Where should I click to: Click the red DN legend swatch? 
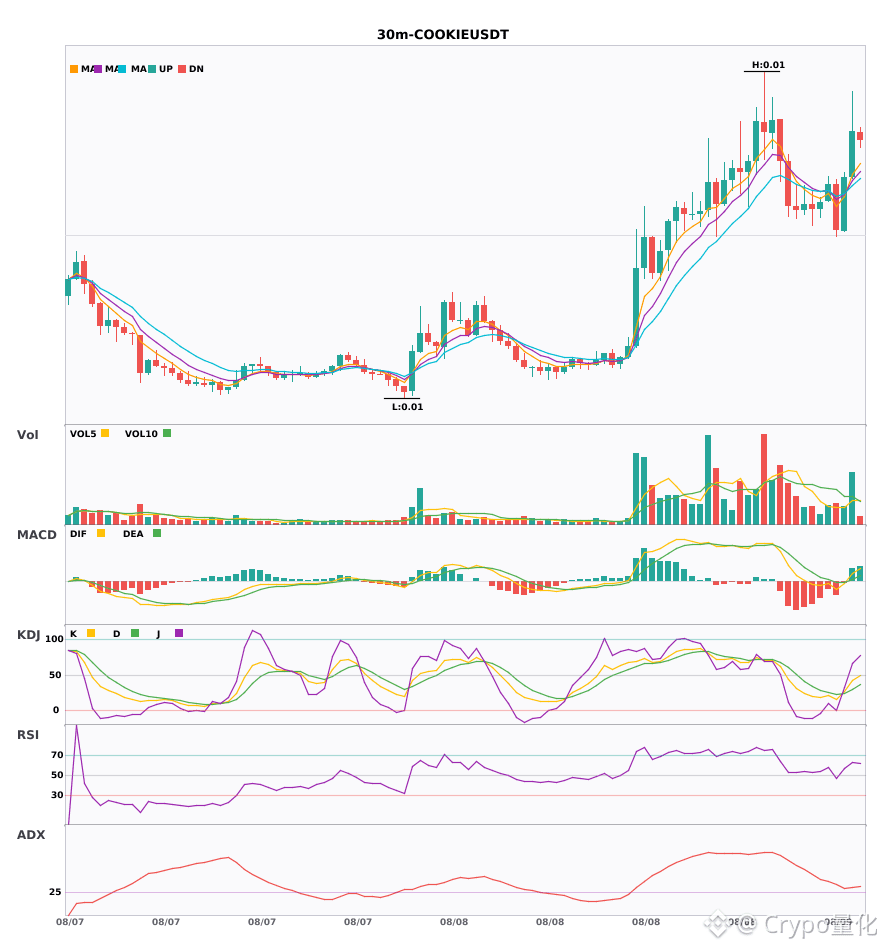[182, 69]
